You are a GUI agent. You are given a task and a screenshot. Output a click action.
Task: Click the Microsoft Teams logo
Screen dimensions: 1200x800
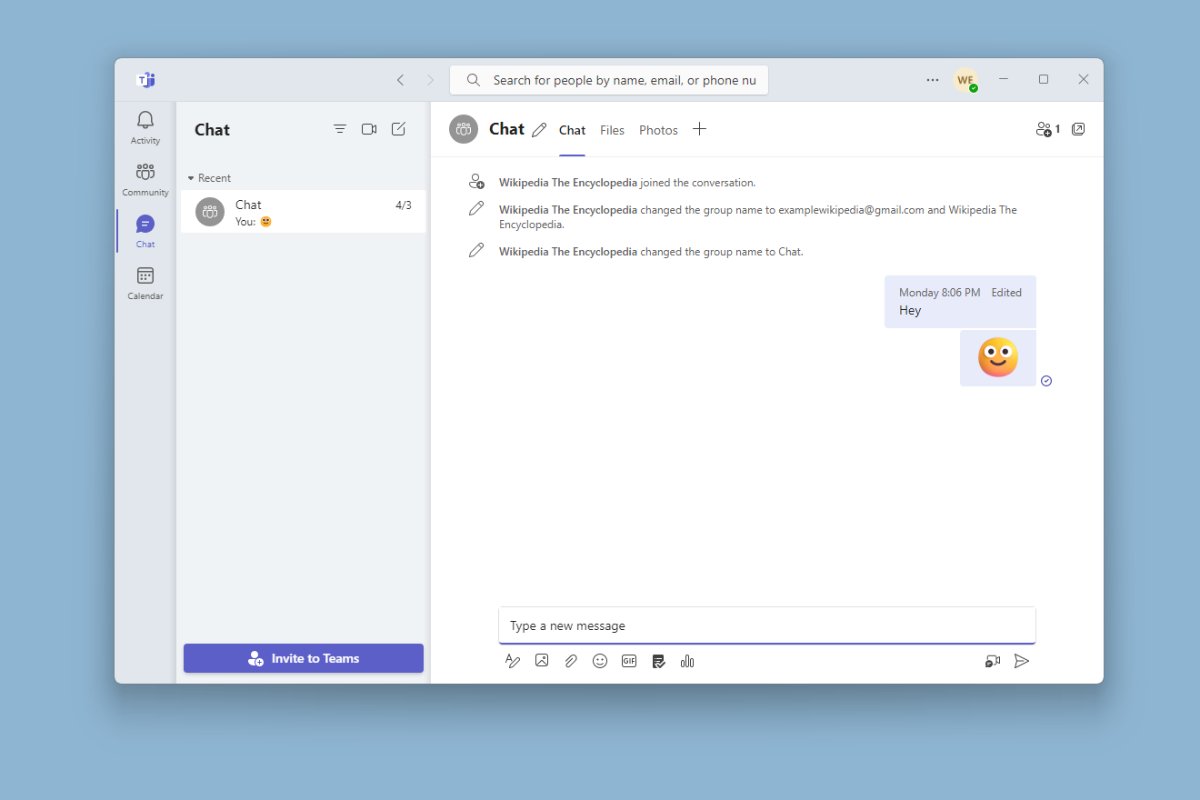click(x=146, y=80)
